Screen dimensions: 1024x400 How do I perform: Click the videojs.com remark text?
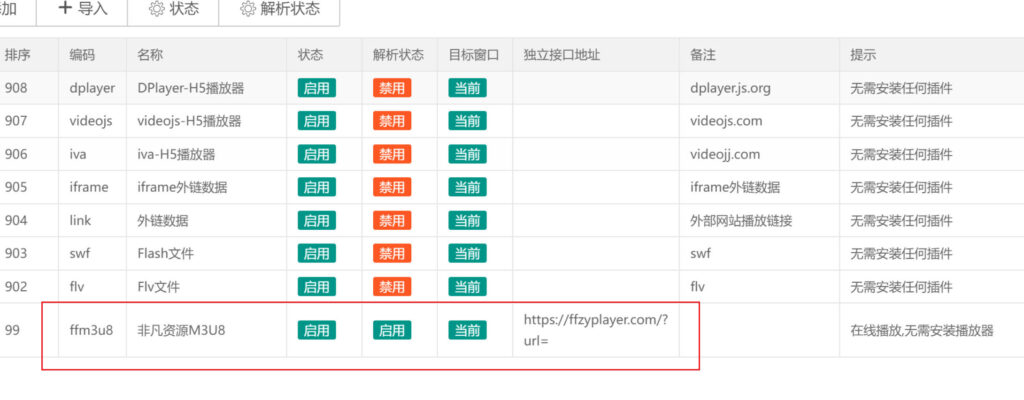pos(726,121)
